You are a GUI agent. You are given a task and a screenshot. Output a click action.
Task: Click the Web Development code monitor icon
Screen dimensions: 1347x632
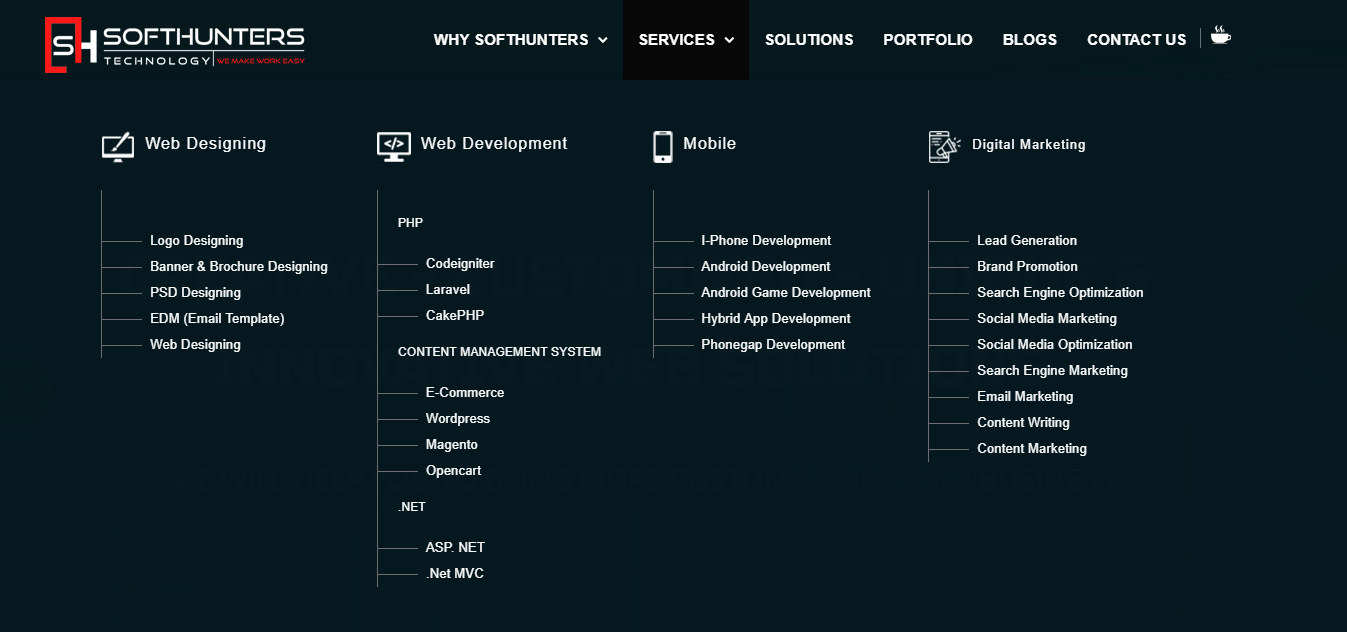[x=394, y=146]
